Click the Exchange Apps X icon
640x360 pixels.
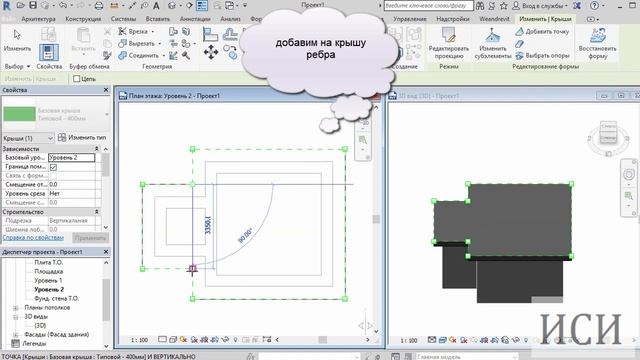click(x=577, y=6)
